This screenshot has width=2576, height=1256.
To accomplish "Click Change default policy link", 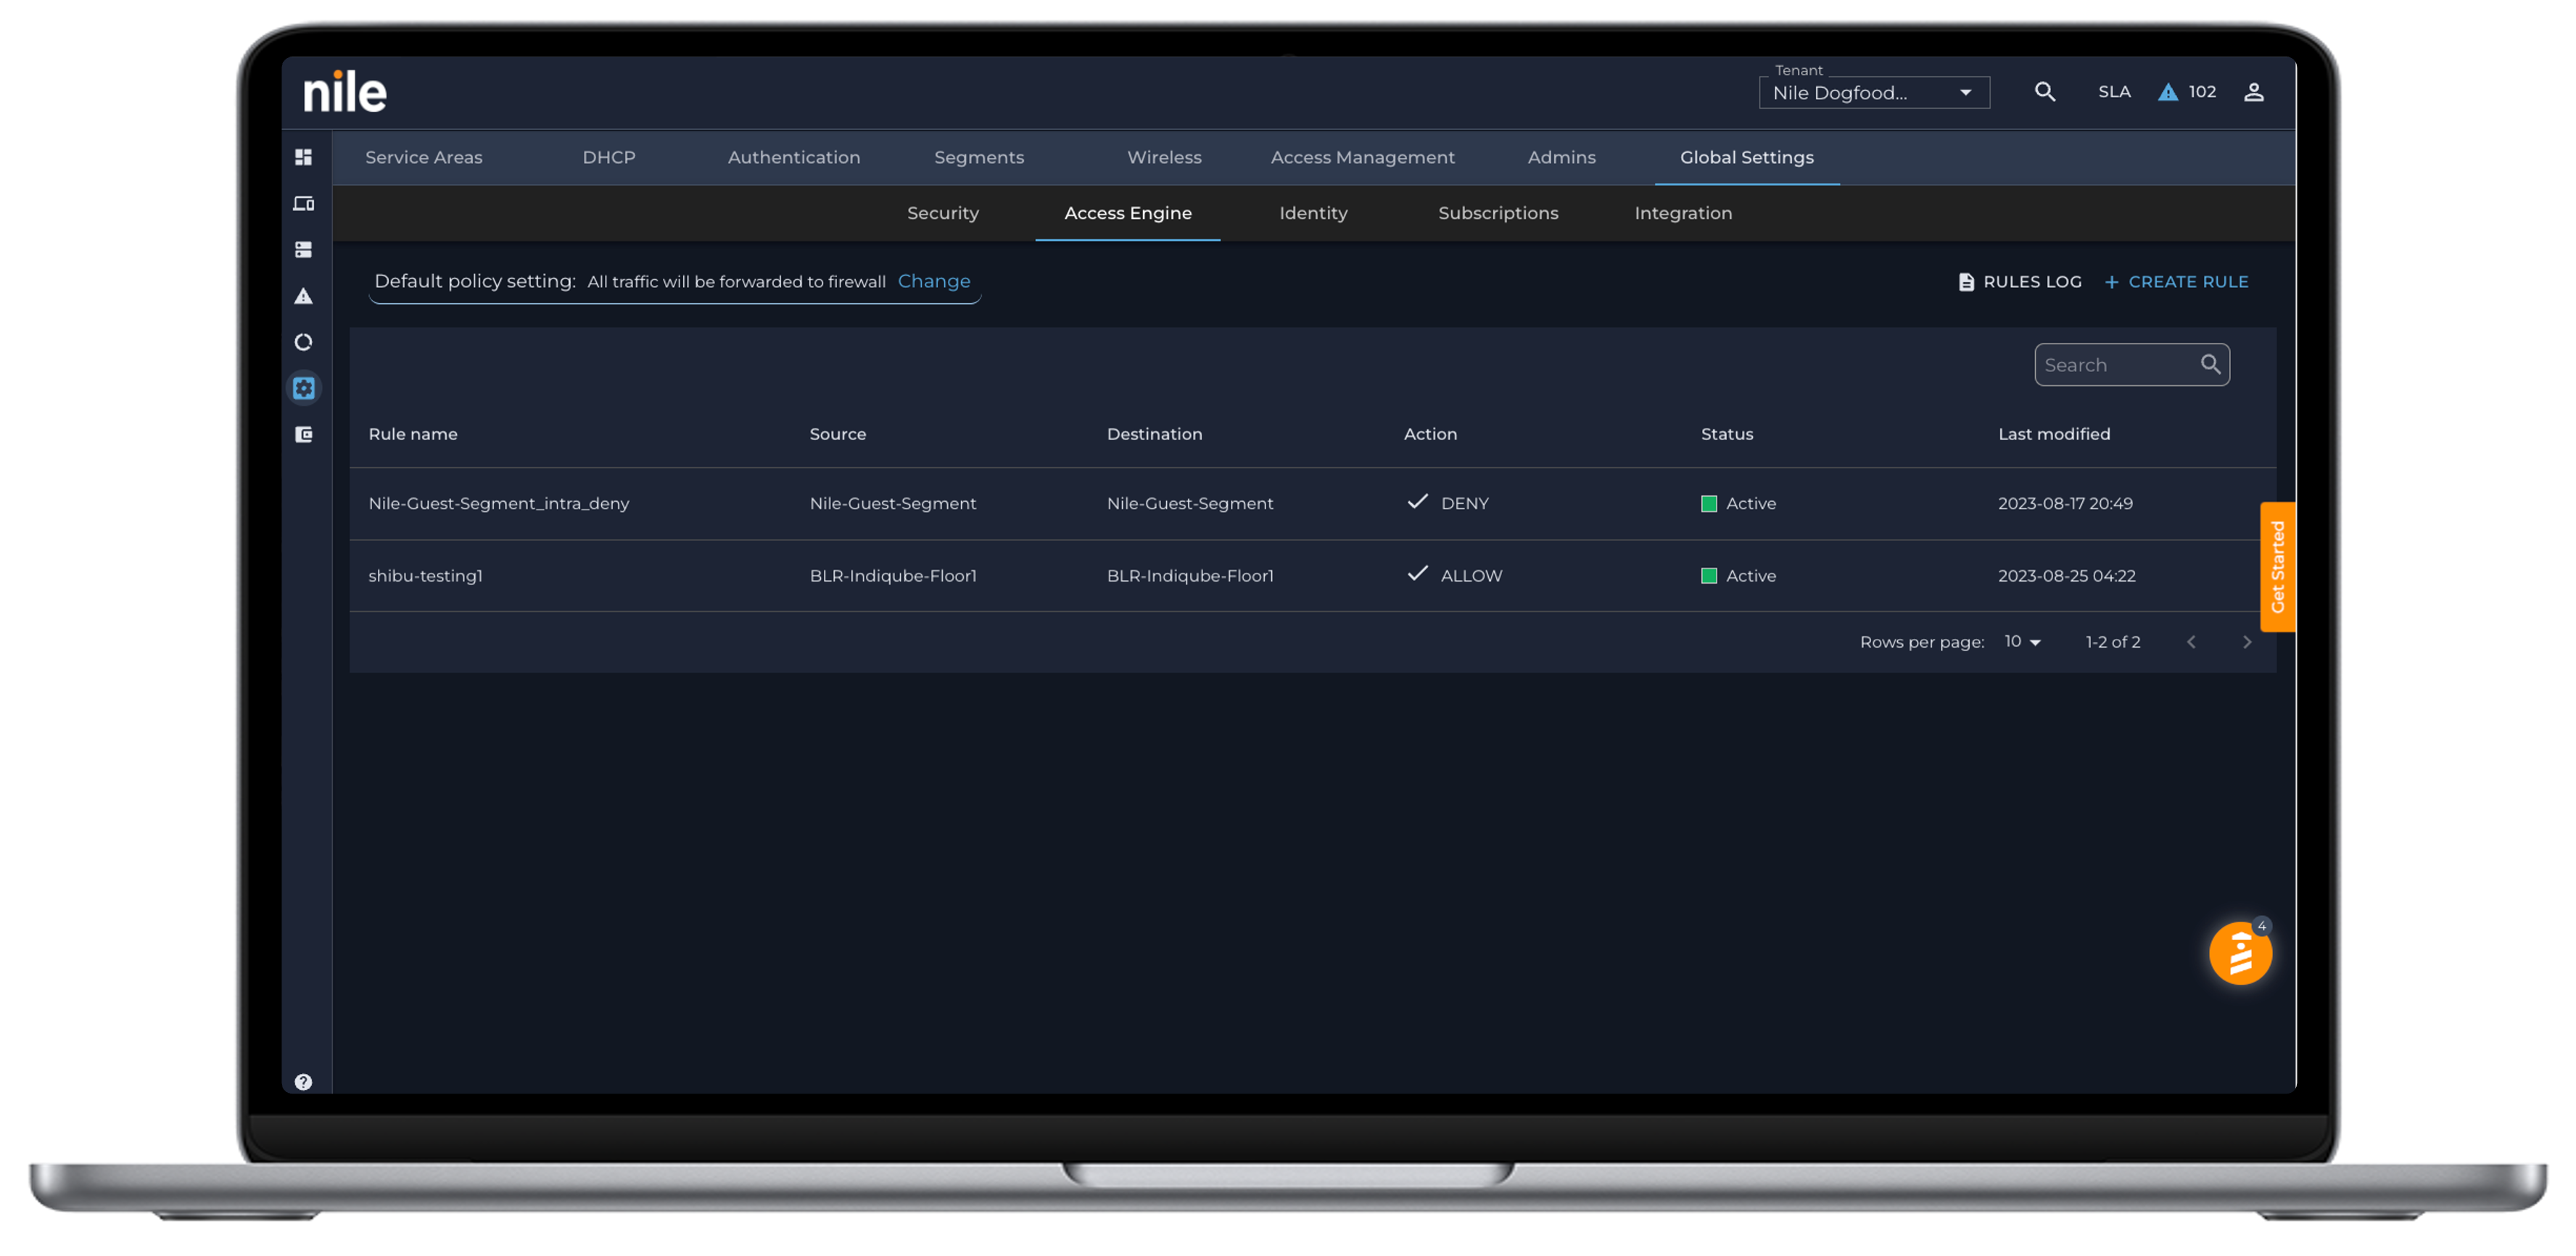I will pyautogui.click(x=933, y=281).
